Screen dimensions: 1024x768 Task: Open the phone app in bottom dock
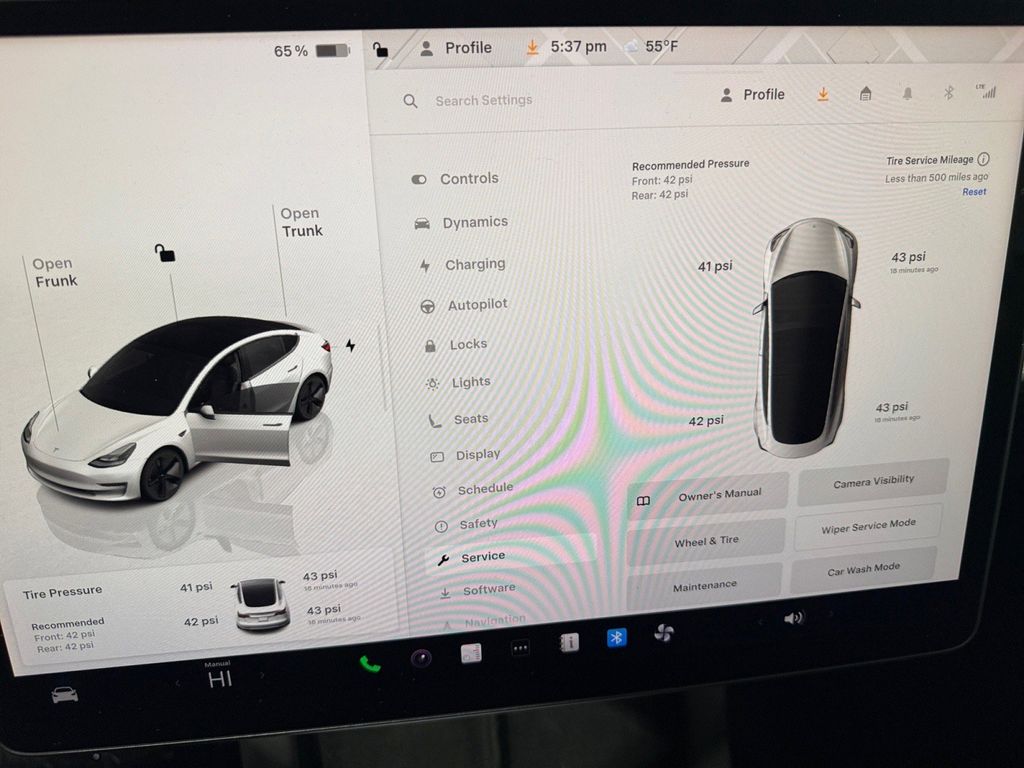[x=370, y=664]
